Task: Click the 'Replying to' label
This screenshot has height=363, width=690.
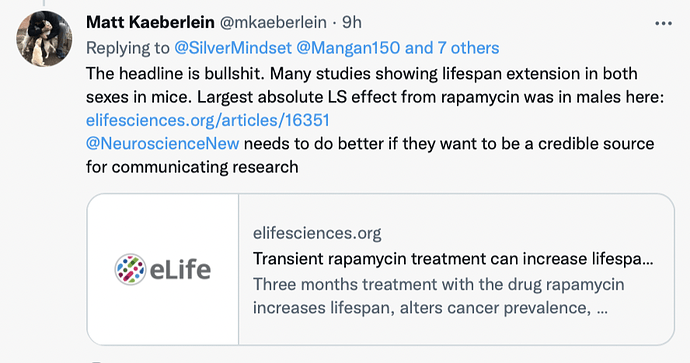Action: pos(128,48)
